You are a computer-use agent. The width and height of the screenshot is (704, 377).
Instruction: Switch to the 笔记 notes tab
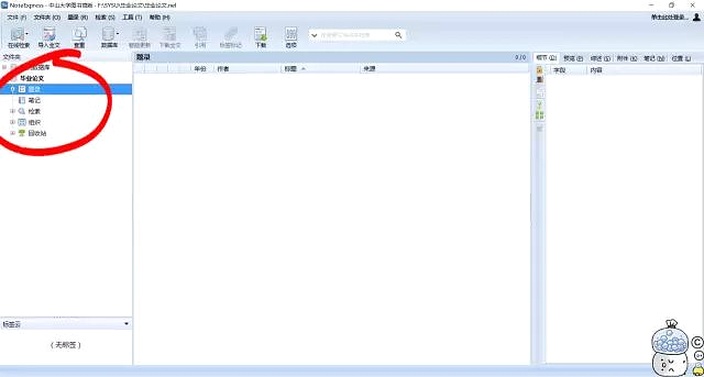pos(655,58)
